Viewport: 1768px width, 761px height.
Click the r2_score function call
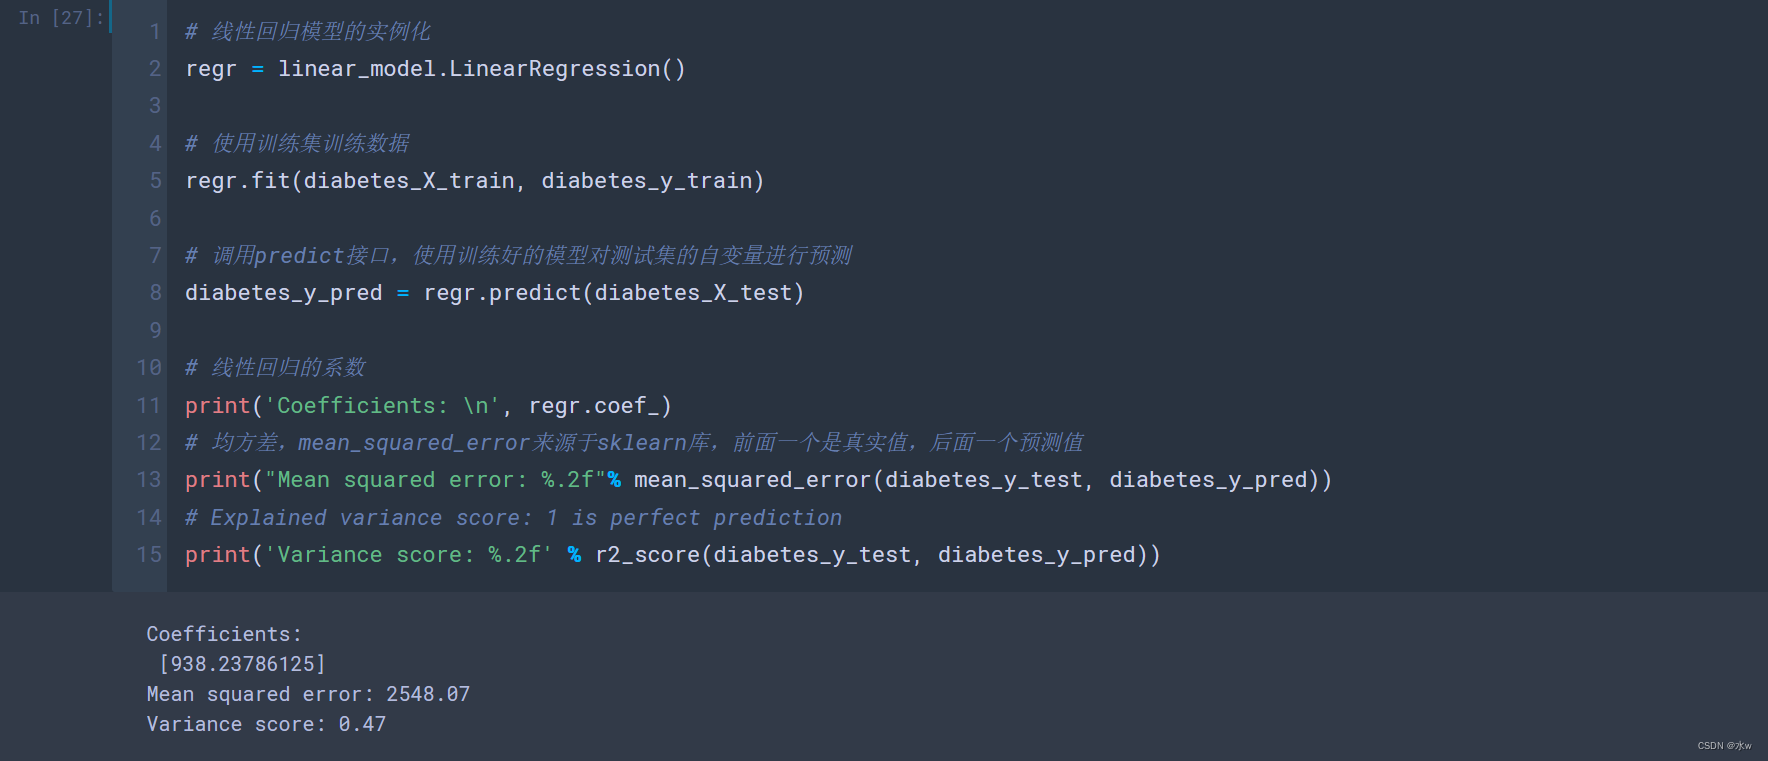[x=647, y=555]
